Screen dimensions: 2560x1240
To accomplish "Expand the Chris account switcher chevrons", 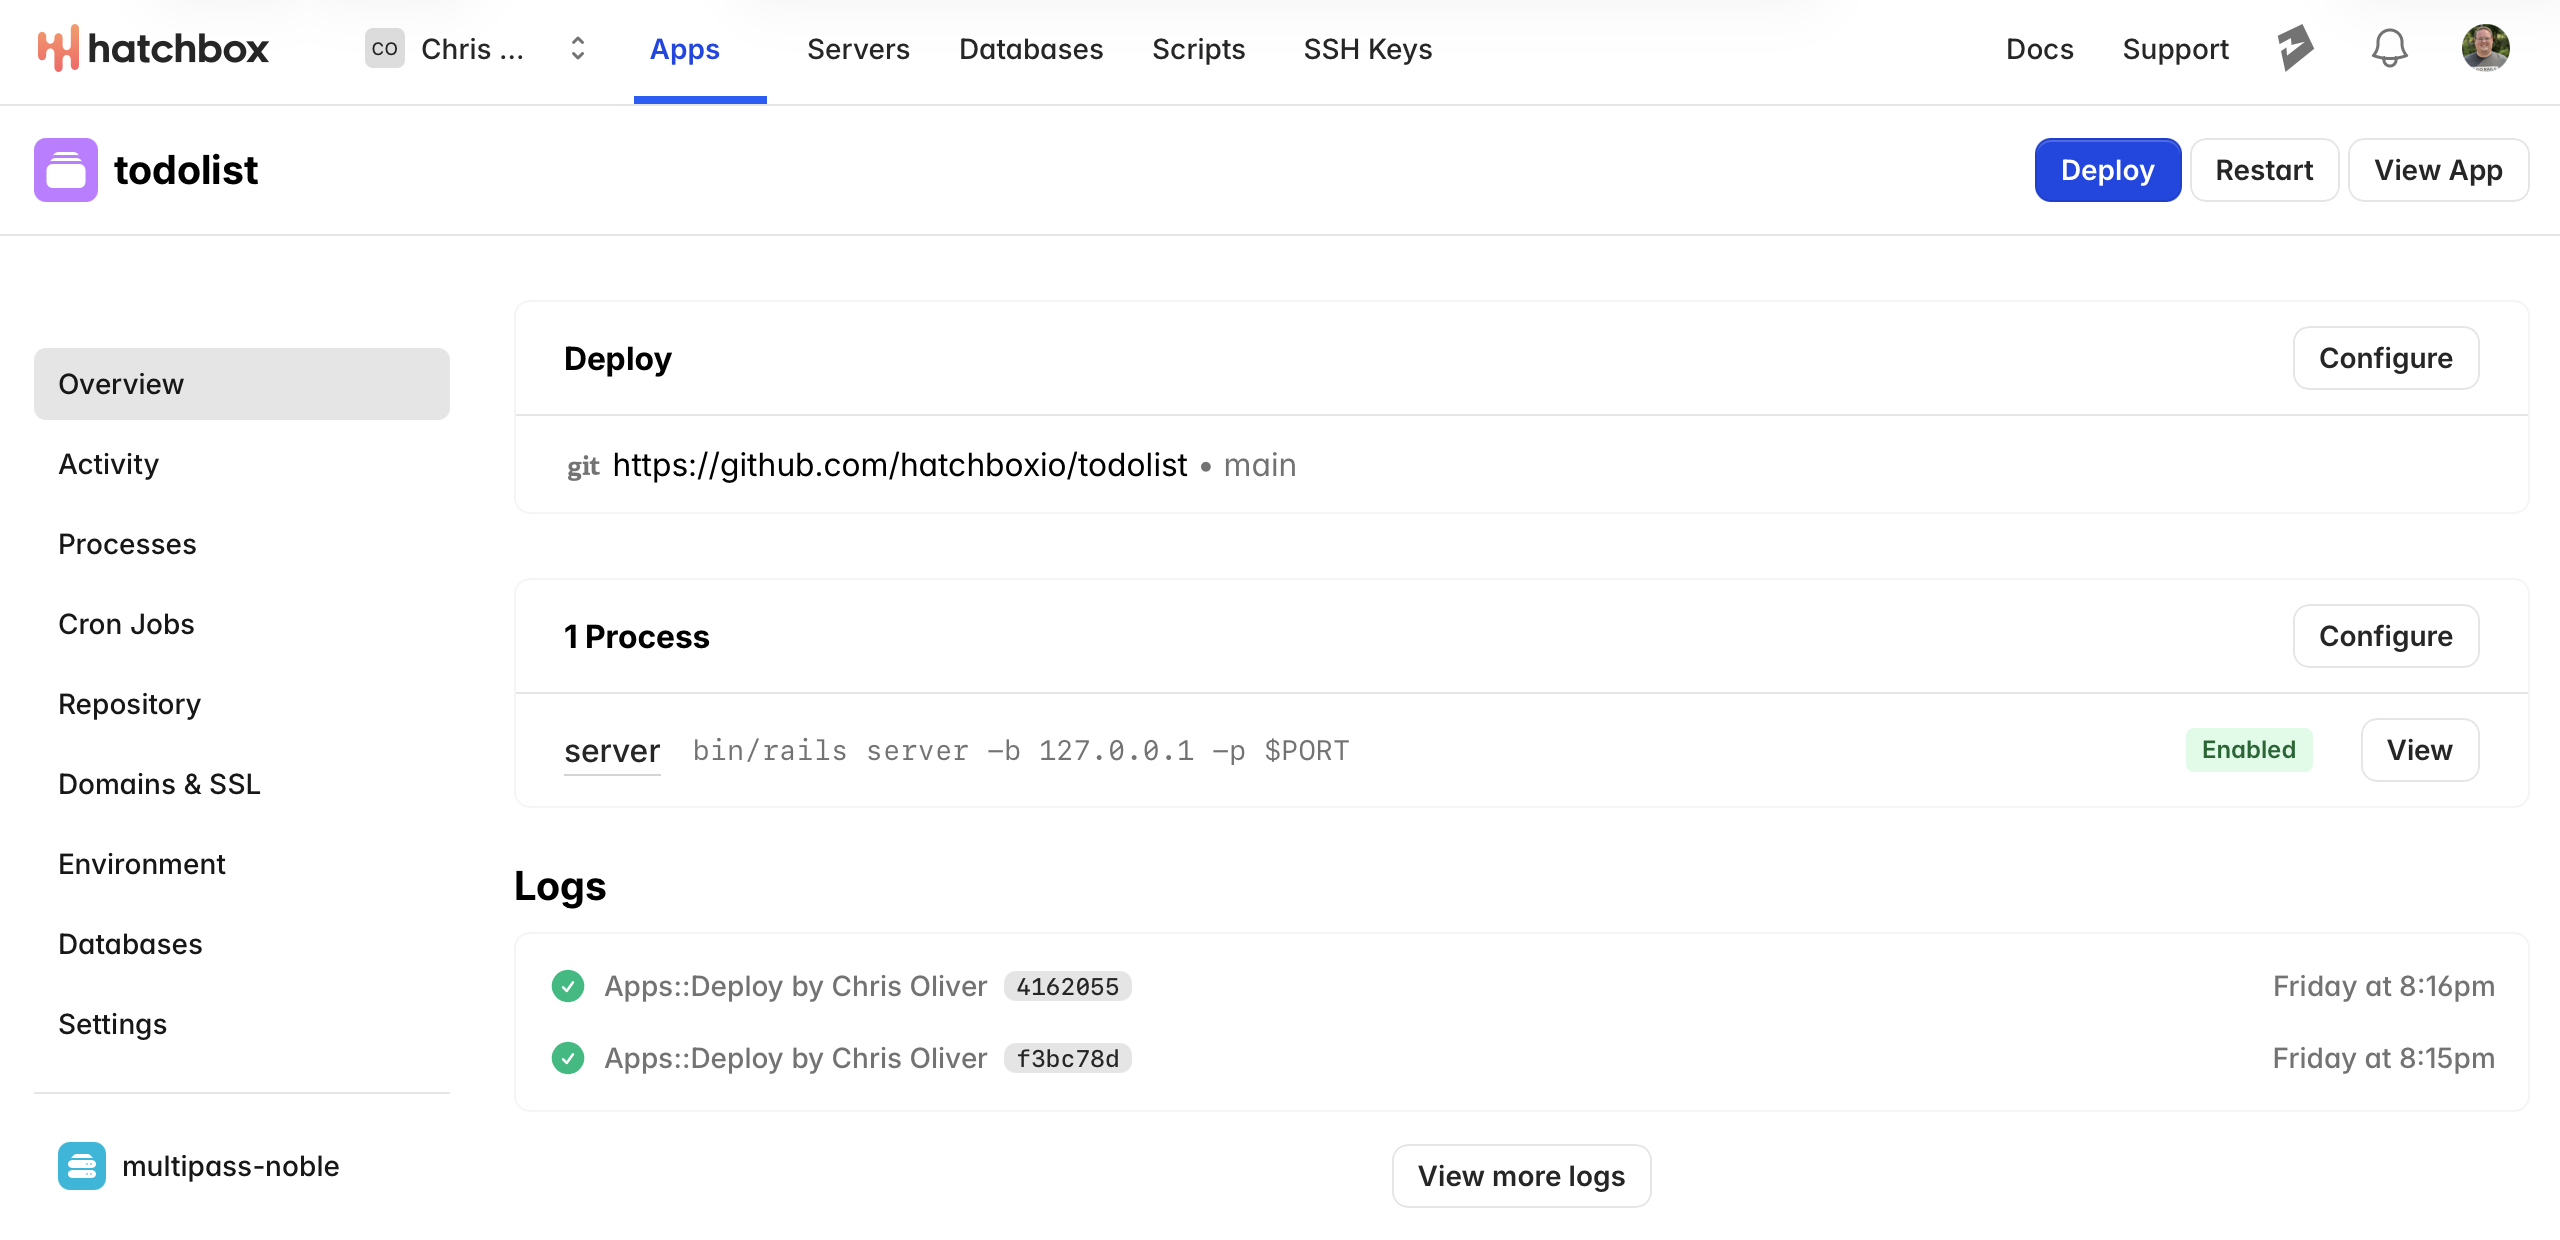I will (x=578, y=48).
